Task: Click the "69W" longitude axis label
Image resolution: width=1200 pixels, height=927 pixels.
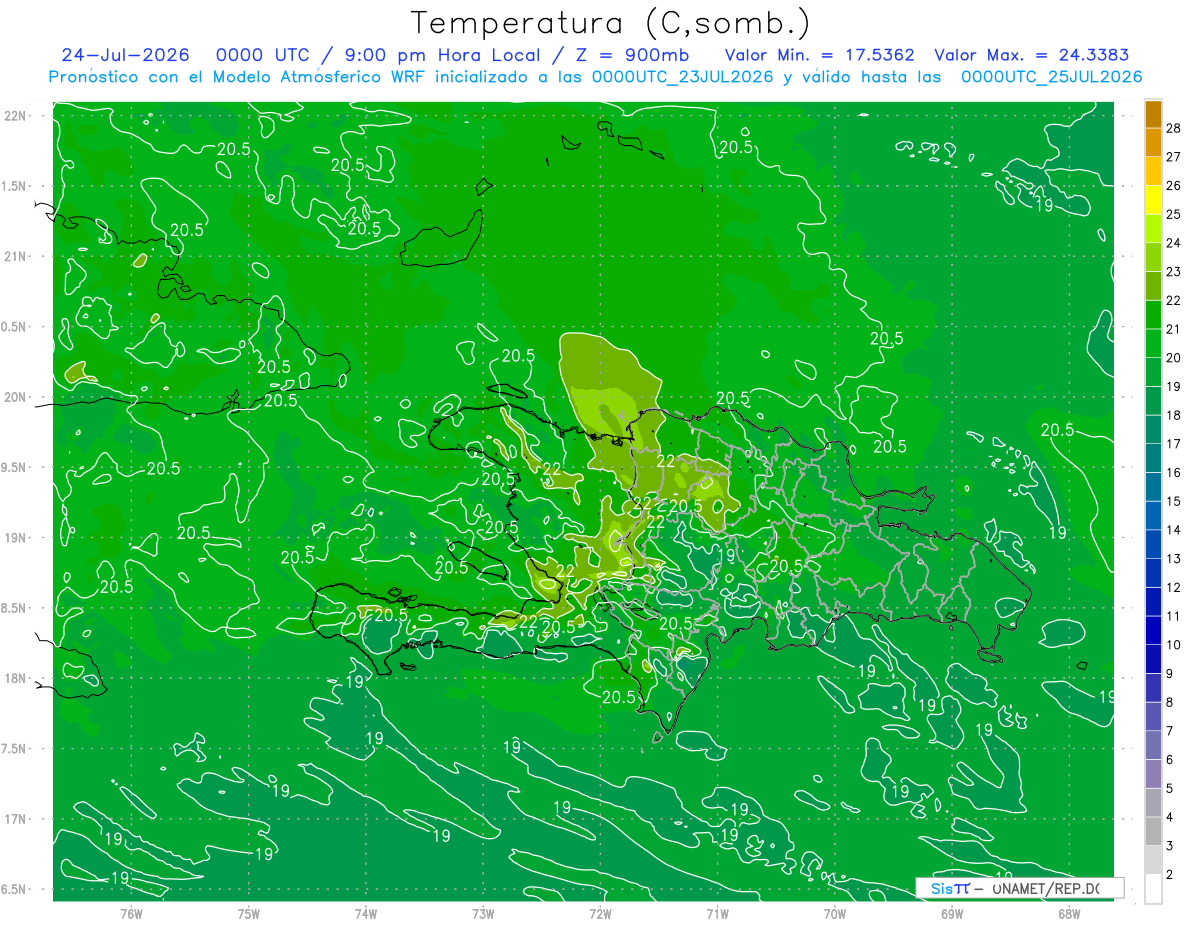Action: click(x=952, y=914)
